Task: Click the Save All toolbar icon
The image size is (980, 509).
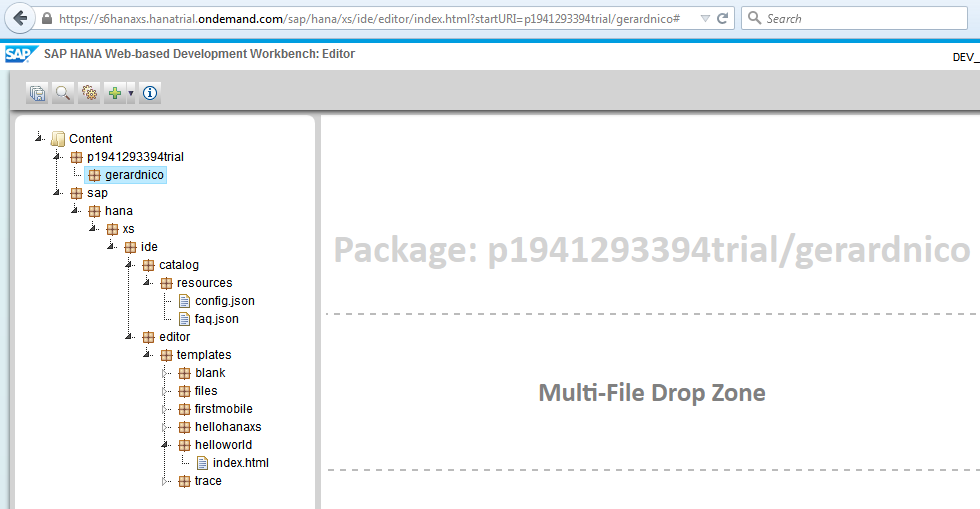Action: (x=38, y=93)
